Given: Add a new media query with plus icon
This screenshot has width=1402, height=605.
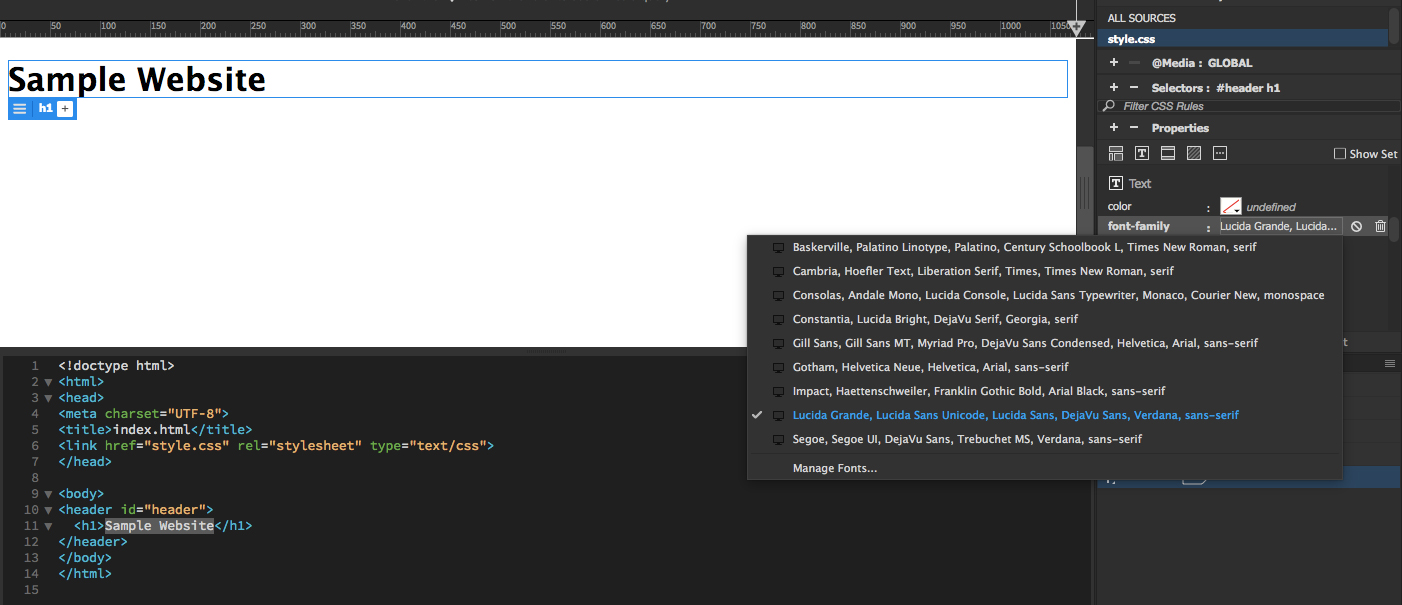Looking at the screenshot, I should [x=1114, y=62].
